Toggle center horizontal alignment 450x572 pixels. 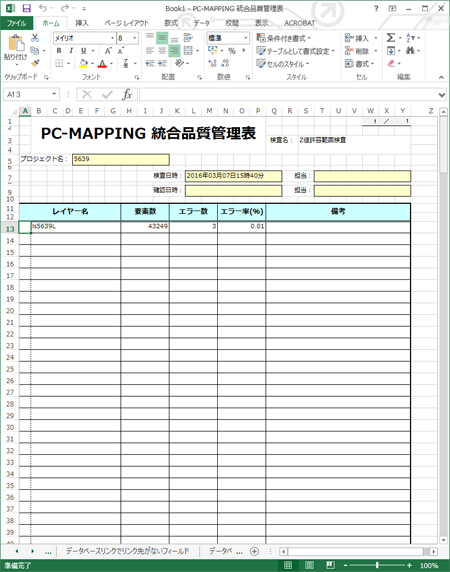point(162,51)
